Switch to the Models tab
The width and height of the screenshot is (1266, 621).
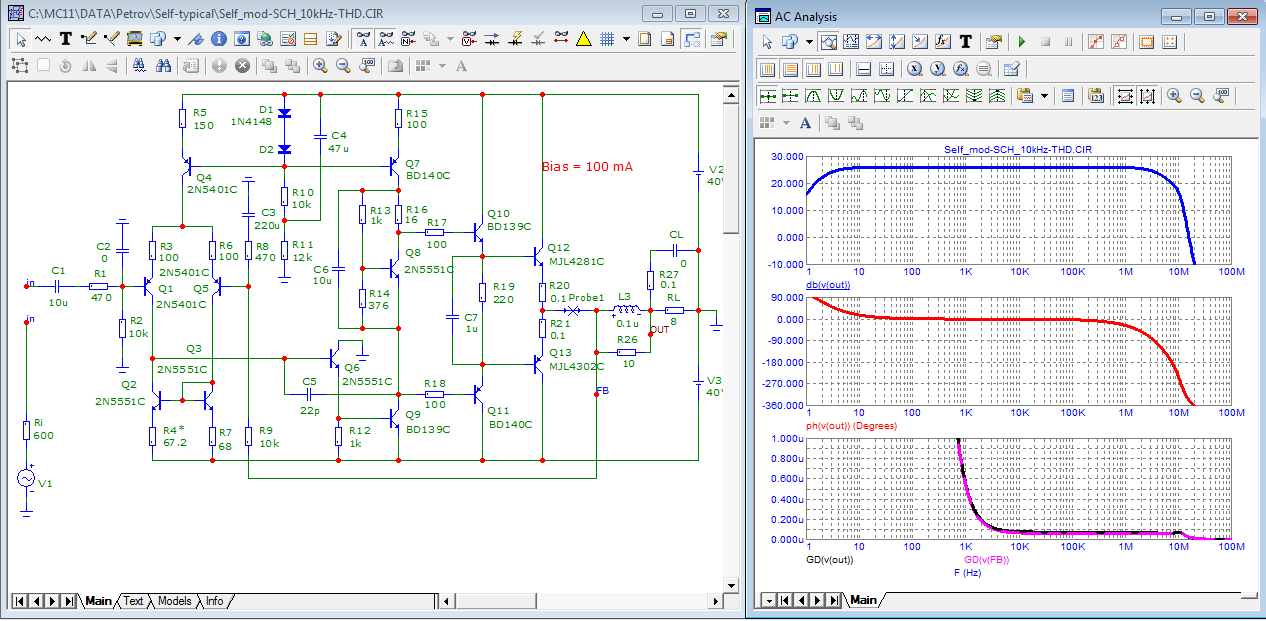click(174, 601)
